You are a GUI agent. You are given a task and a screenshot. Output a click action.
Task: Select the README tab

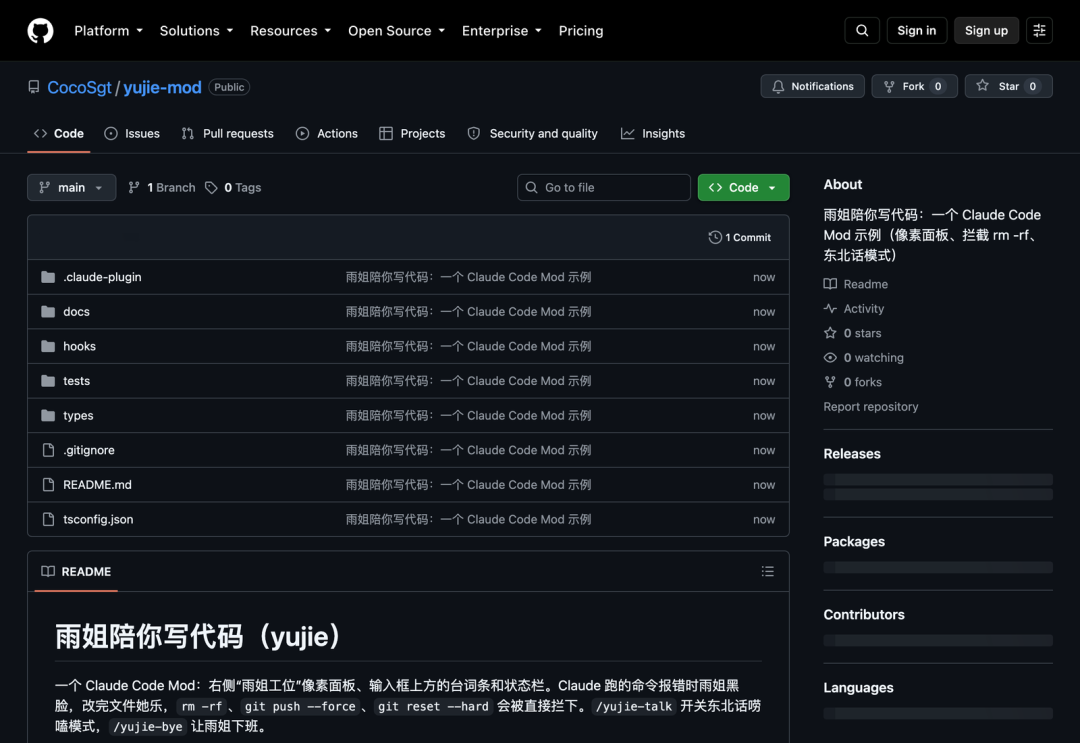[x=76, y=572]
